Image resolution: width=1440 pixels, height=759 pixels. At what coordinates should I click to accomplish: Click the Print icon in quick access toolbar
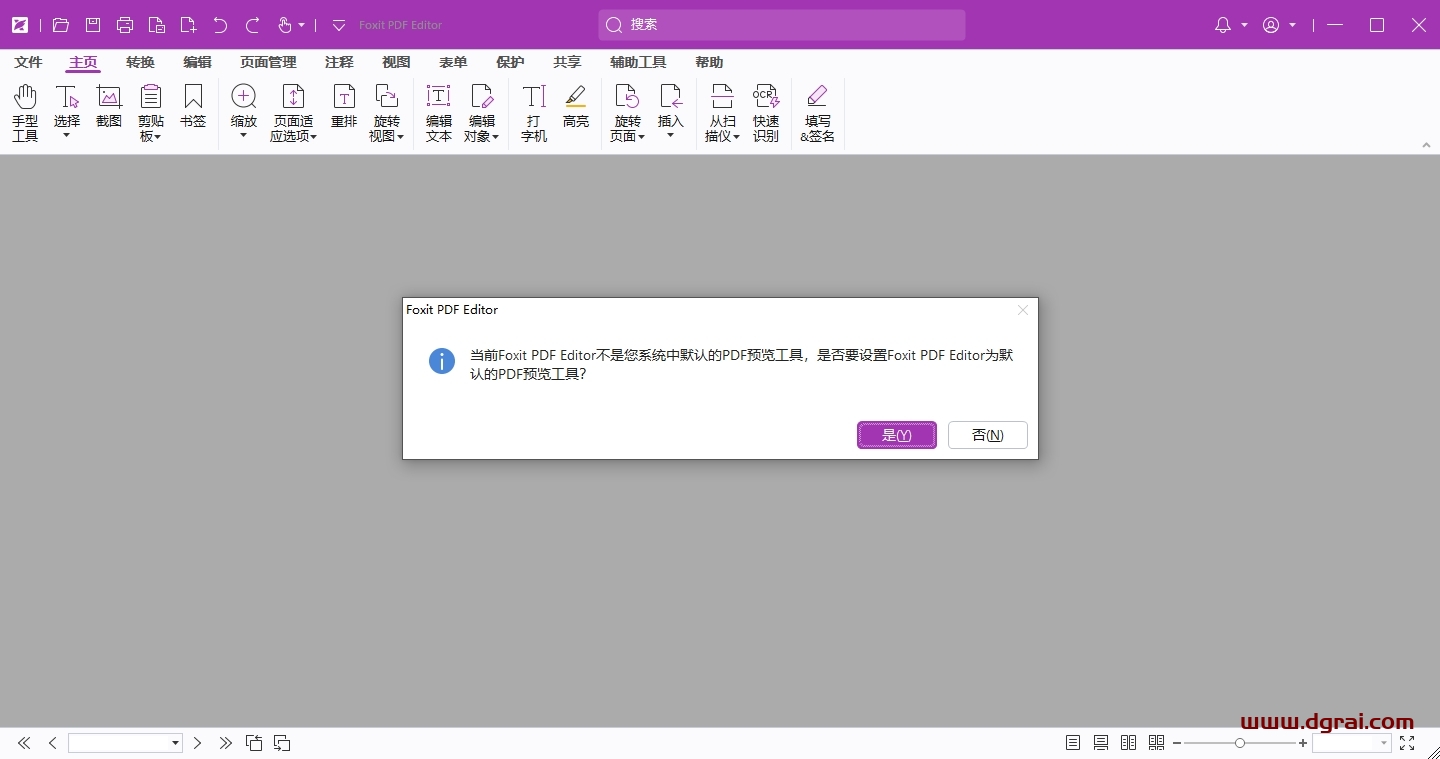pos(125,25)
